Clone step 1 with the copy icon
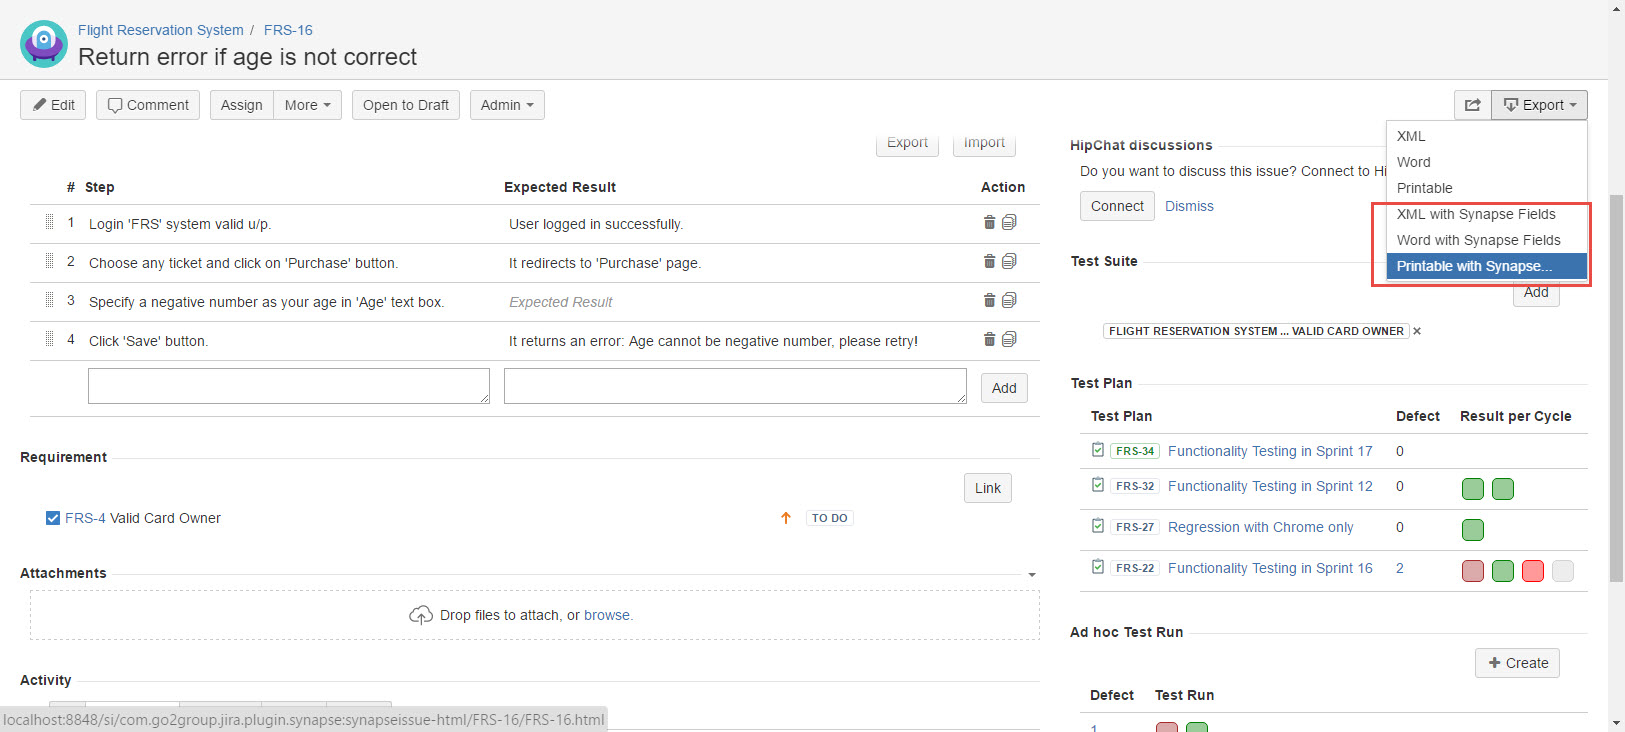Image resolution: width=1625 pixels, height=732 pixels. tap(1009, 222)
